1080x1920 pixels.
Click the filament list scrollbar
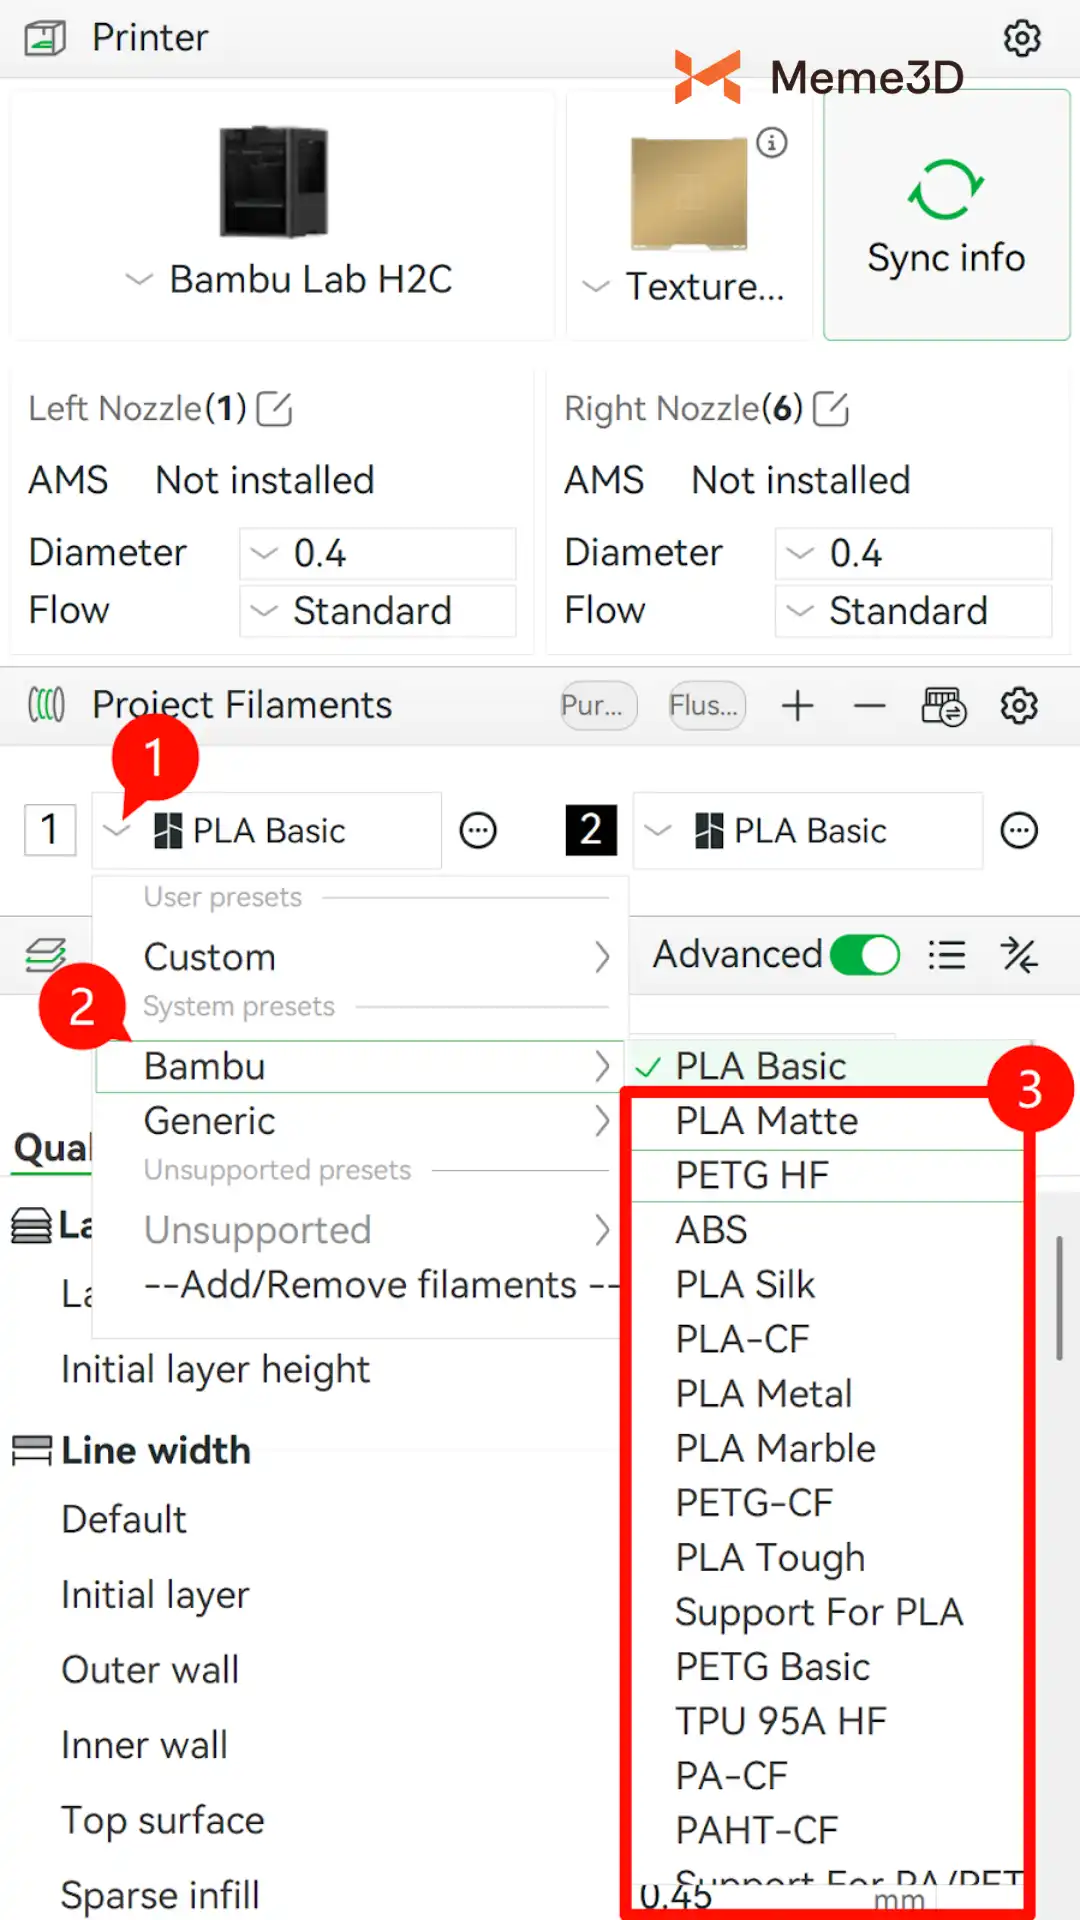[1059, 1298]
